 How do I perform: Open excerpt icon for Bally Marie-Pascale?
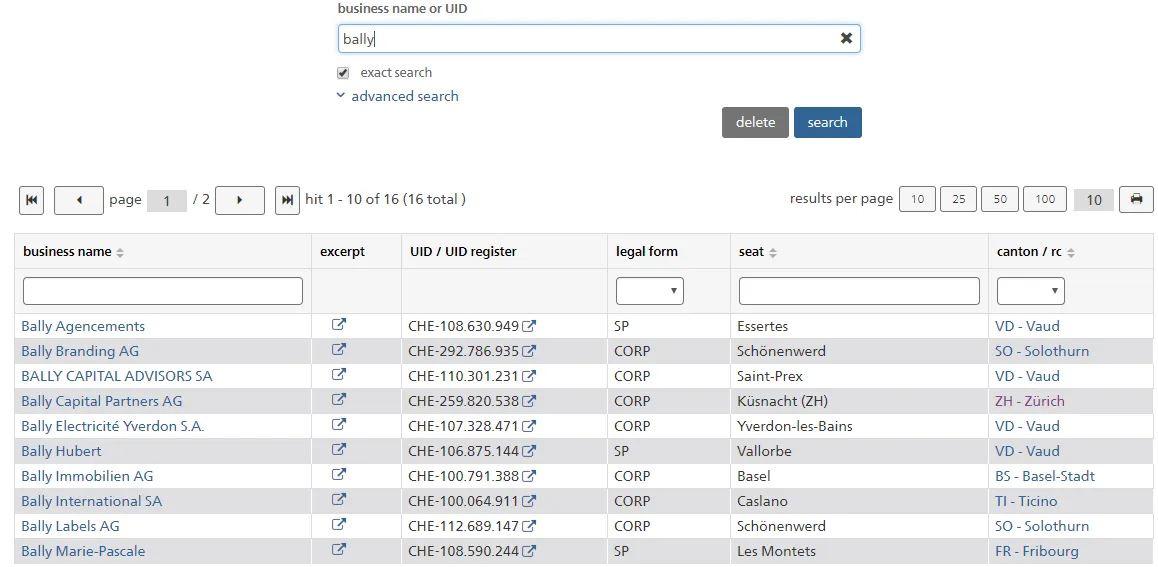(338, 550)
